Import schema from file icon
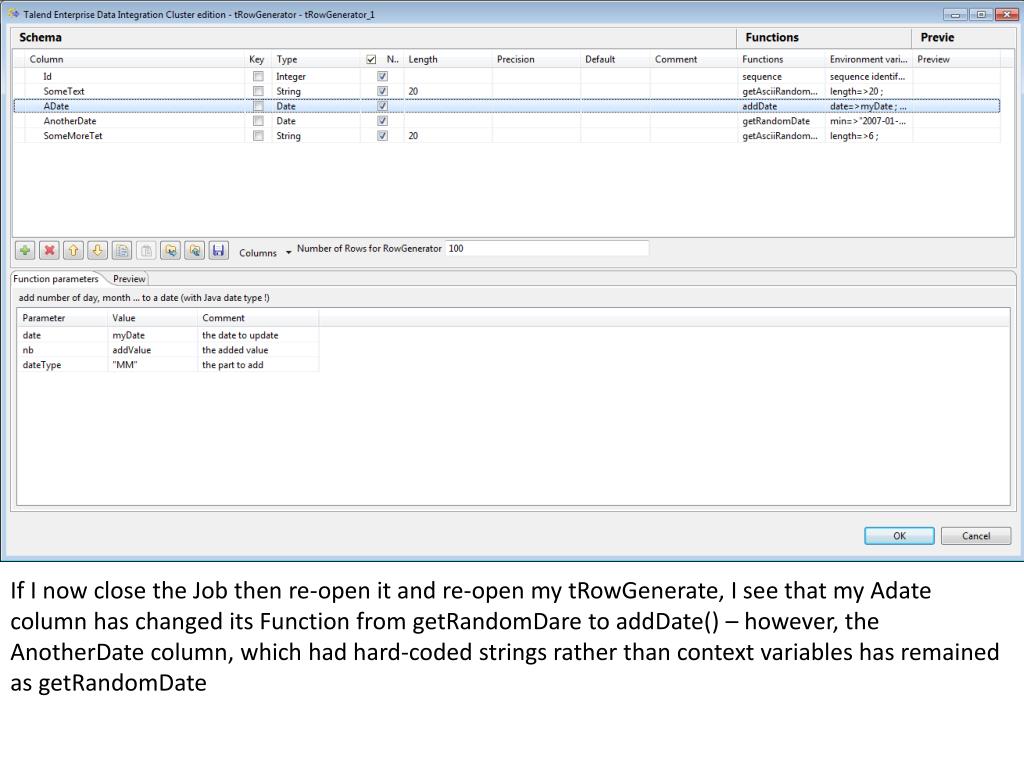1024x768 pixels. click(x=170, y=251)
